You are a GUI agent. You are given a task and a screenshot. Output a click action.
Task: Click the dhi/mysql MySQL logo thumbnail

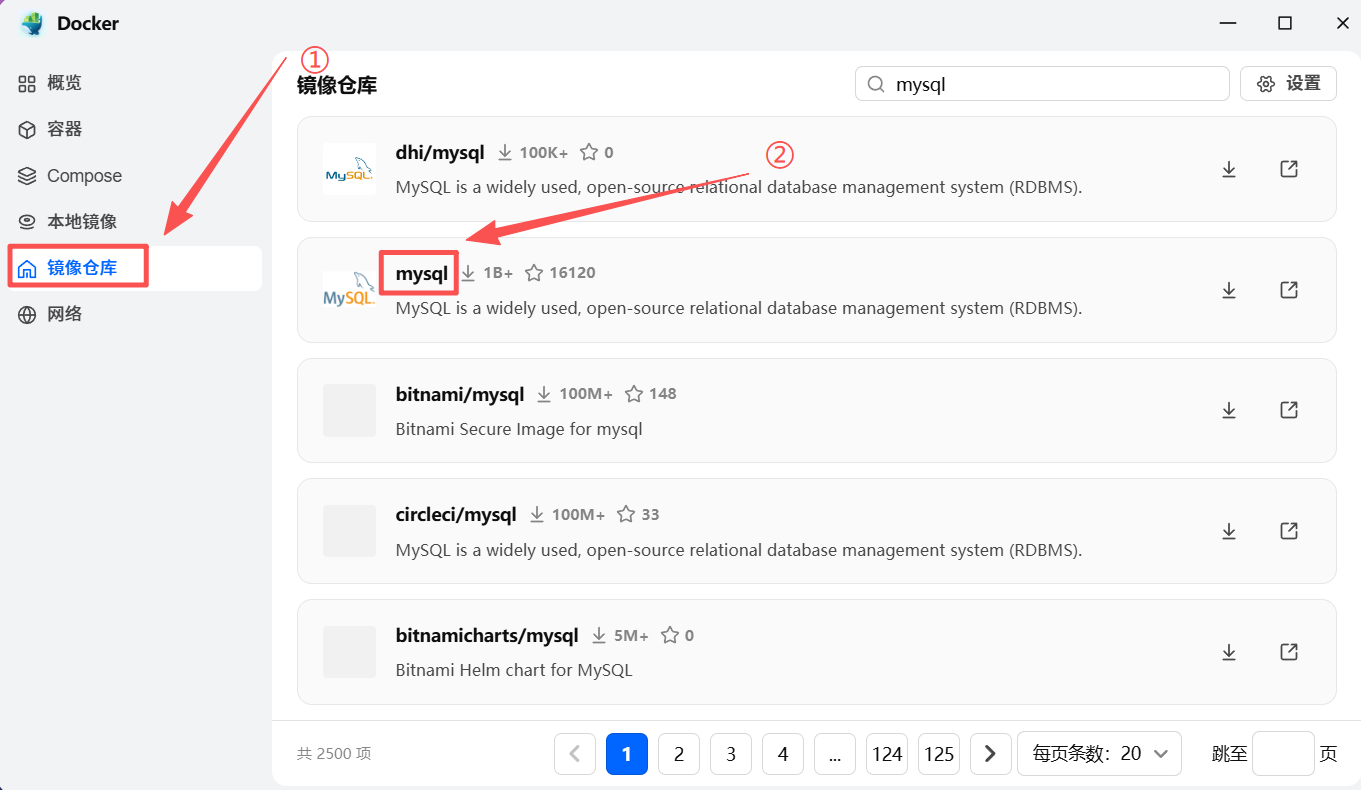coord(349,169)
